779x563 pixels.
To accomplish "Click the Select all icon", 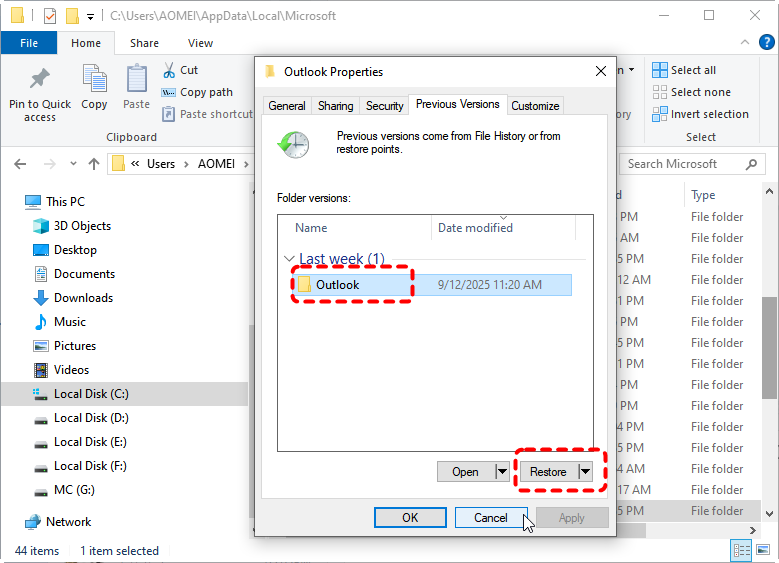I will pyautogui.click(x=660, y=70).
